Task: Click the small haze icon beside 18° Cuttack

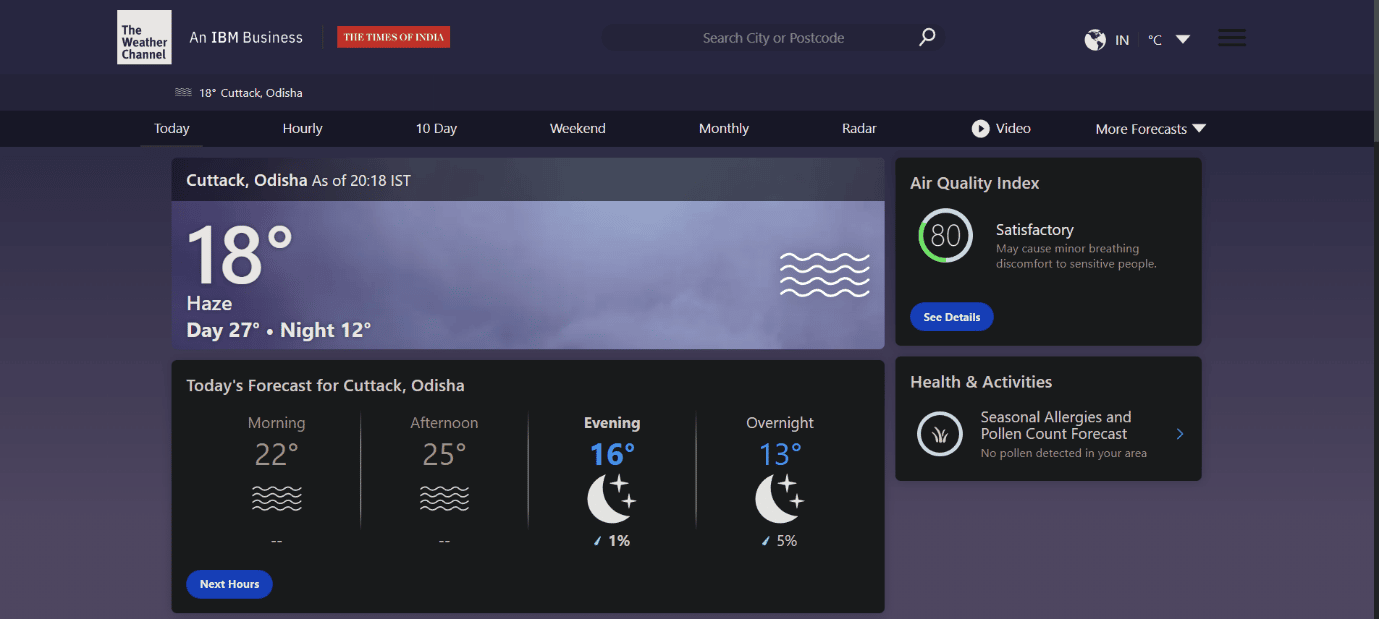Action: 183,92
